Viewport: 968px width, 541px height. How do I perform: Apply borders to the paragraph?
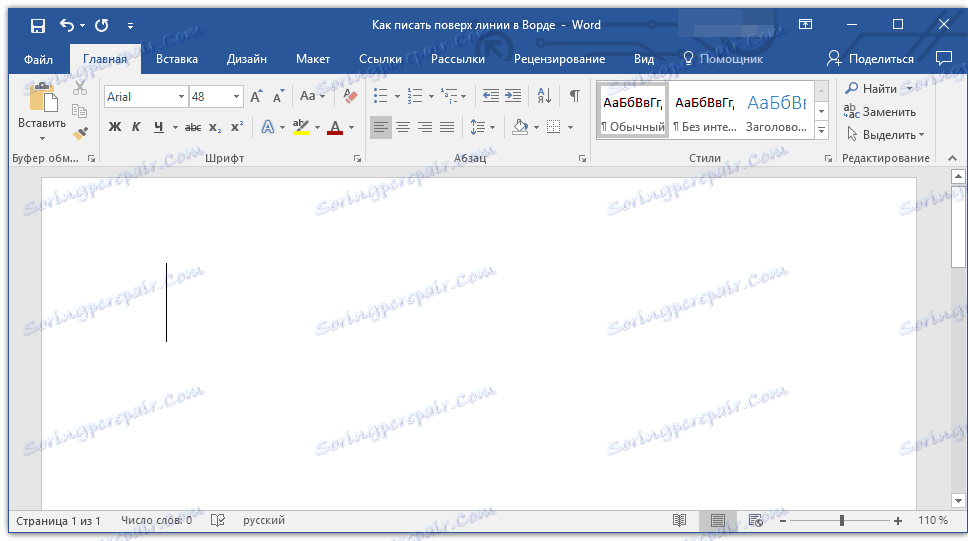click(x=554, y=127)
